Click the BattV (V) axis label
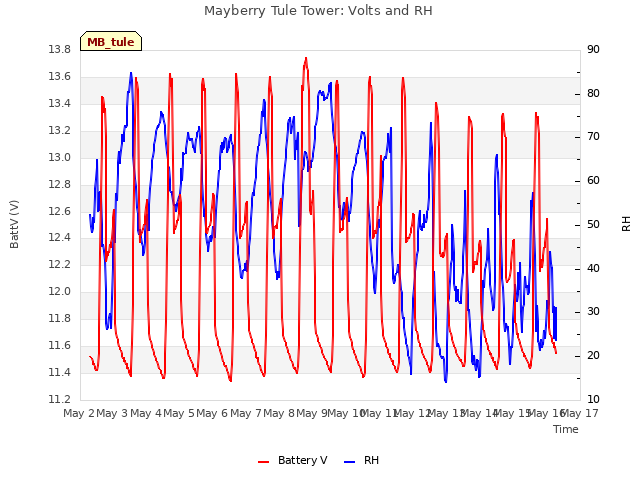 point(14,224)
